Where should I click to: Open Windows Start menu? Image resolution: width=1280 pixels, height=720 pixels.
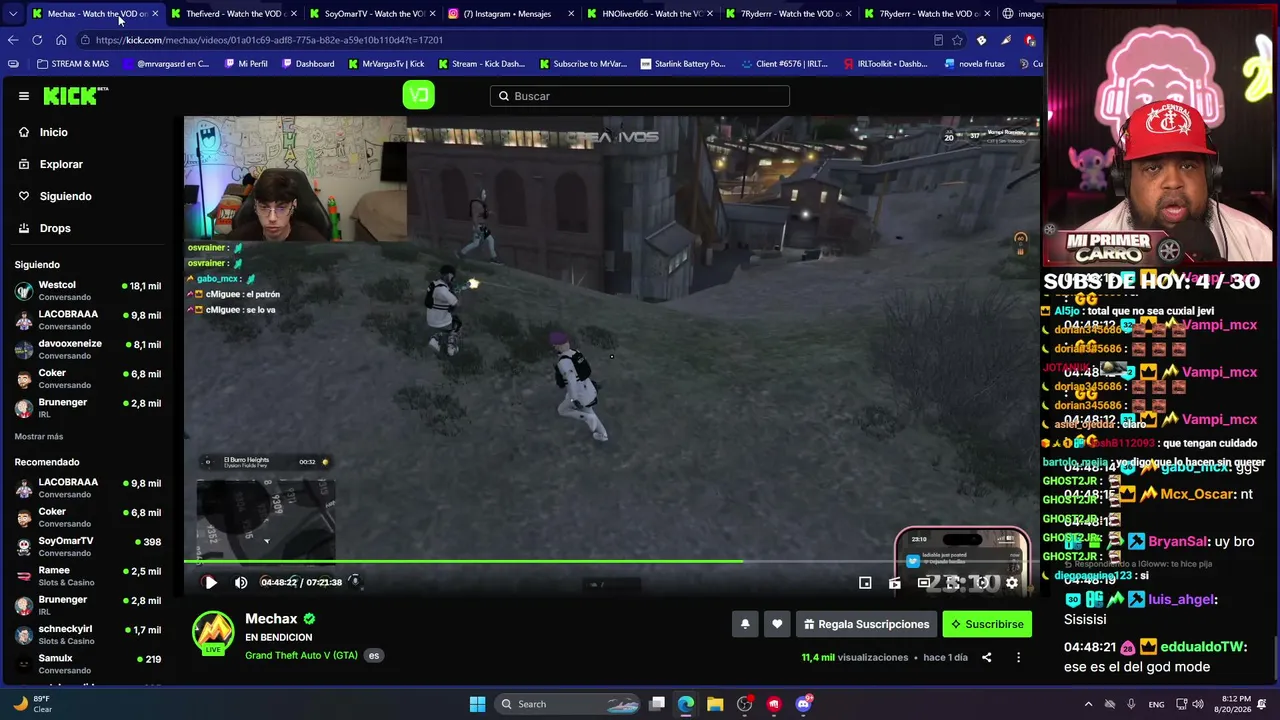[x=477, y=704]
